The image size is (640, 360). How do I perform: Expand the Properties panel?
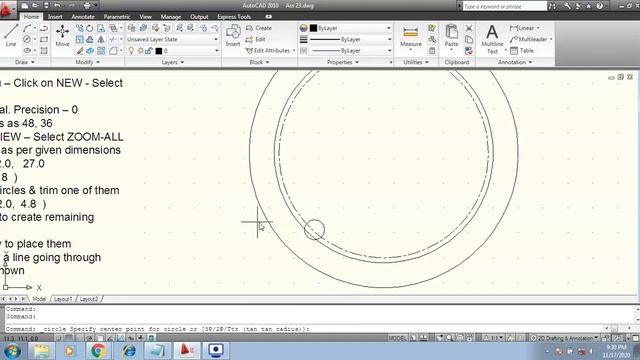[x=343, y=62]
